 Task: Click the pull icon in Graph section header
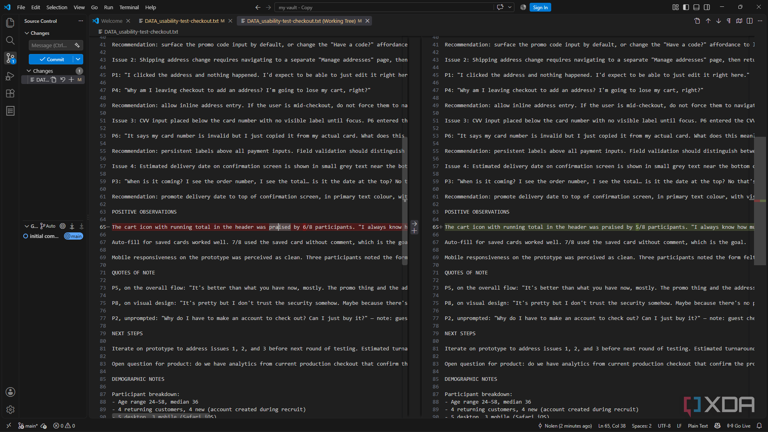tap(81, 226)
